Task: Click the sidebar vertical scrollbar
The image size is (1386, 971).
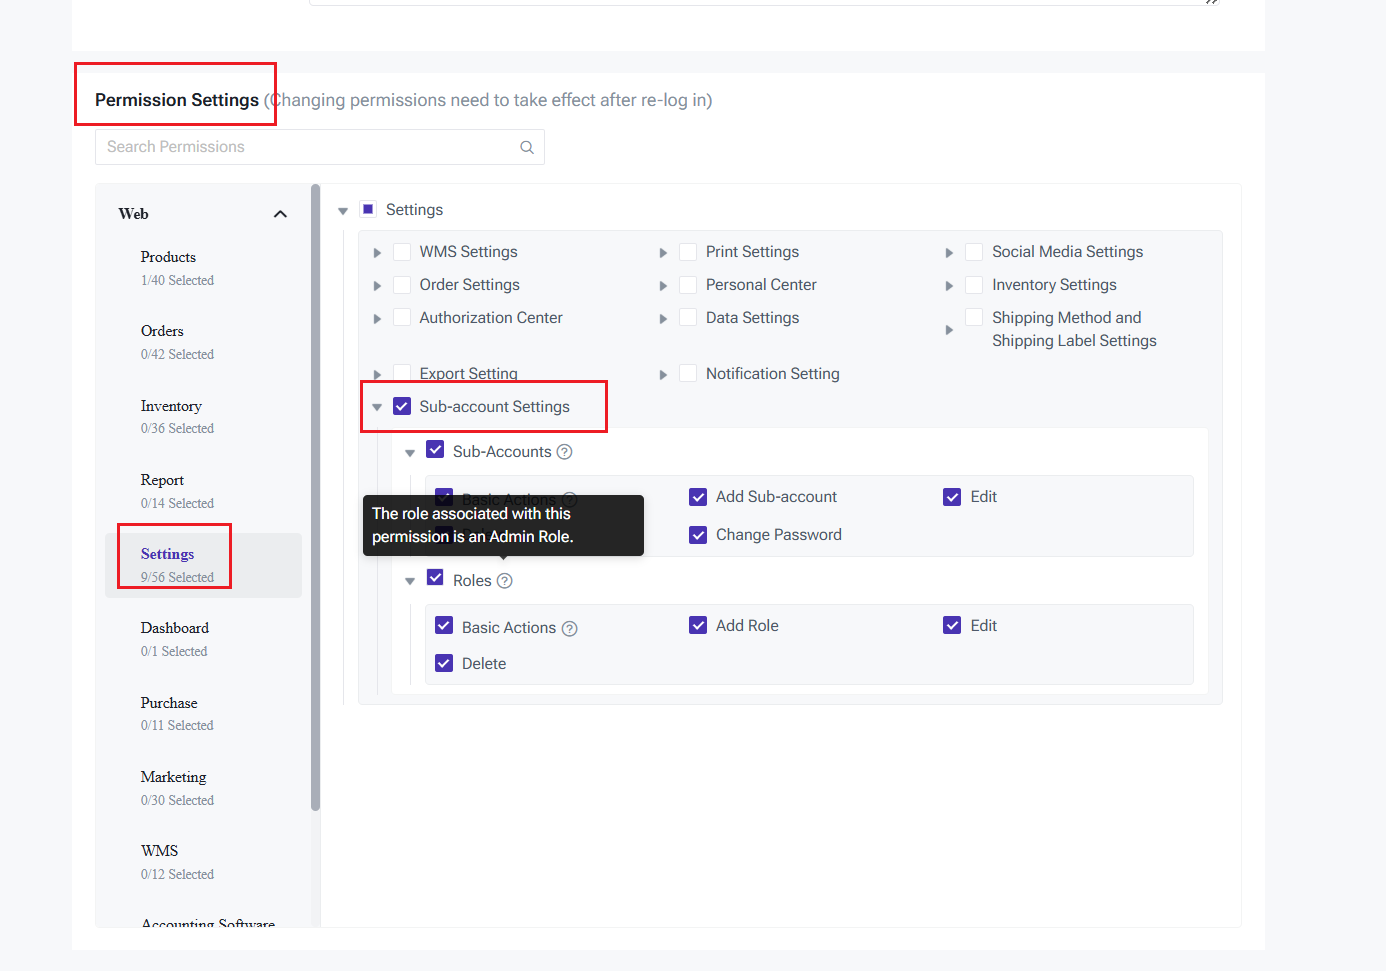Action: pos(316,500)
